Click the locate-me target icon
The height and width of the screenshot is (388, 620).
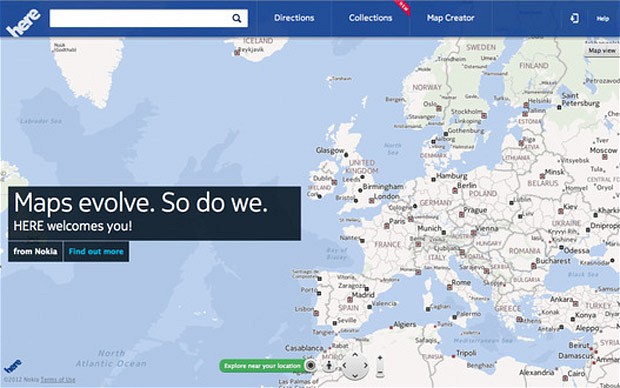click(311, 365)
